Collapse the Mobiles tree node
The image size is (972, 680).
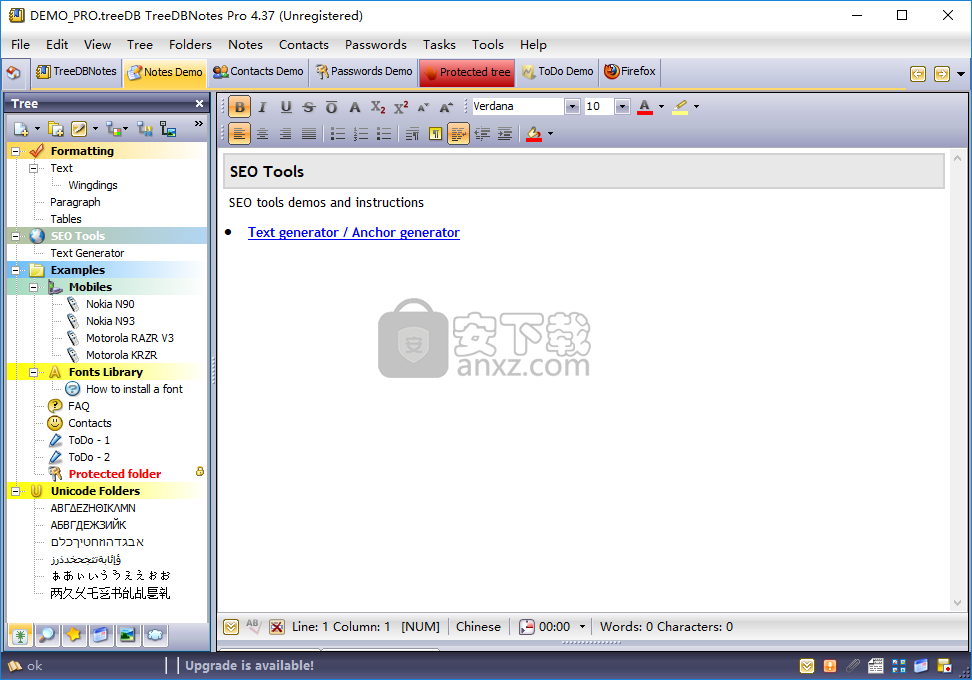pyautogui.click(x=33, y=287)
